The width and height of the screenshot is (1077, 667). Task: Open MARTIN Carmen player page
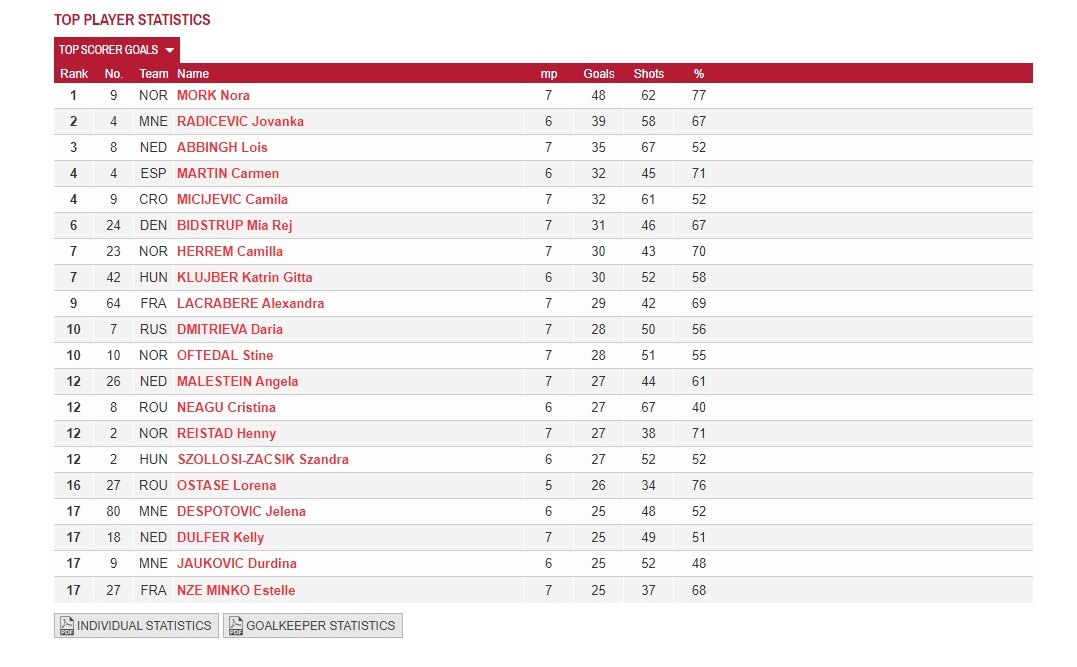pyautogui.click(x=228, y=174)
